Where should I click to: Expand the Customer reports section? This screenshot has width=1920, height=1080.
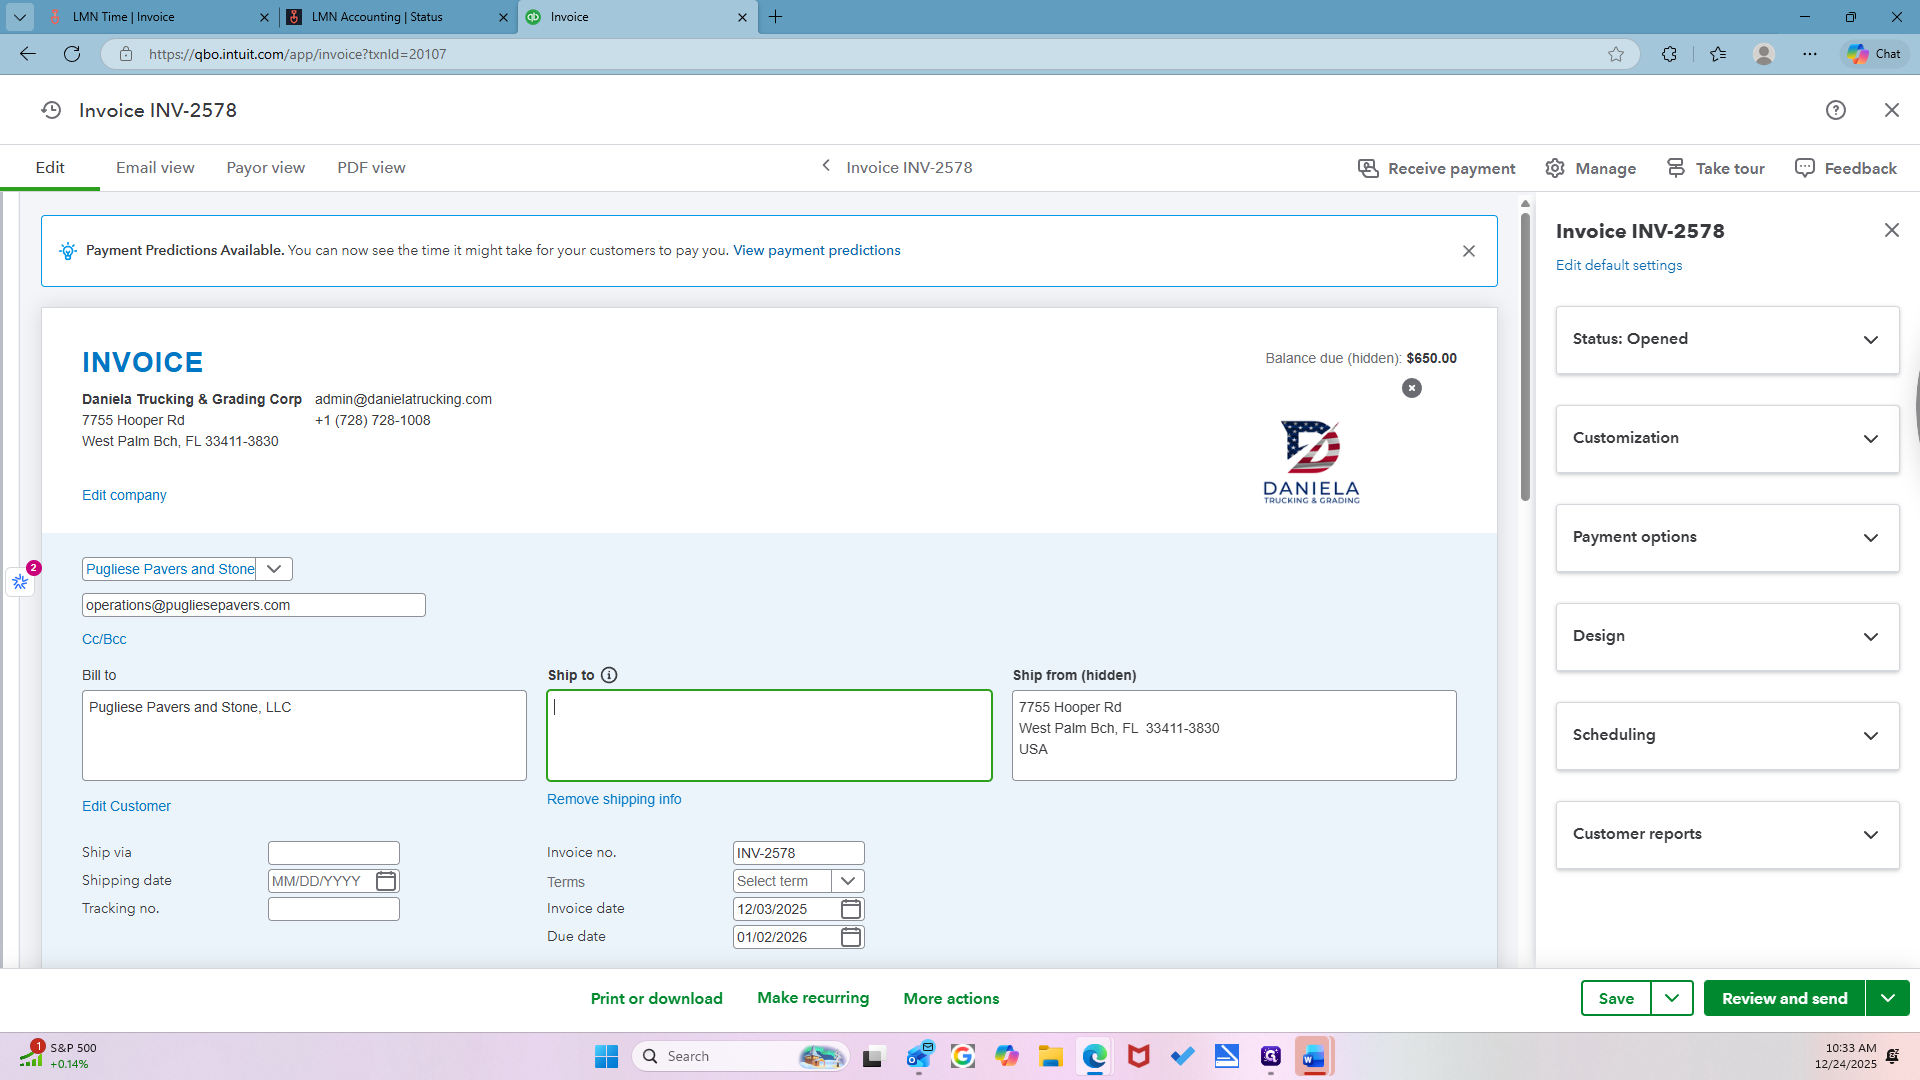click(x=1727, y=835)
